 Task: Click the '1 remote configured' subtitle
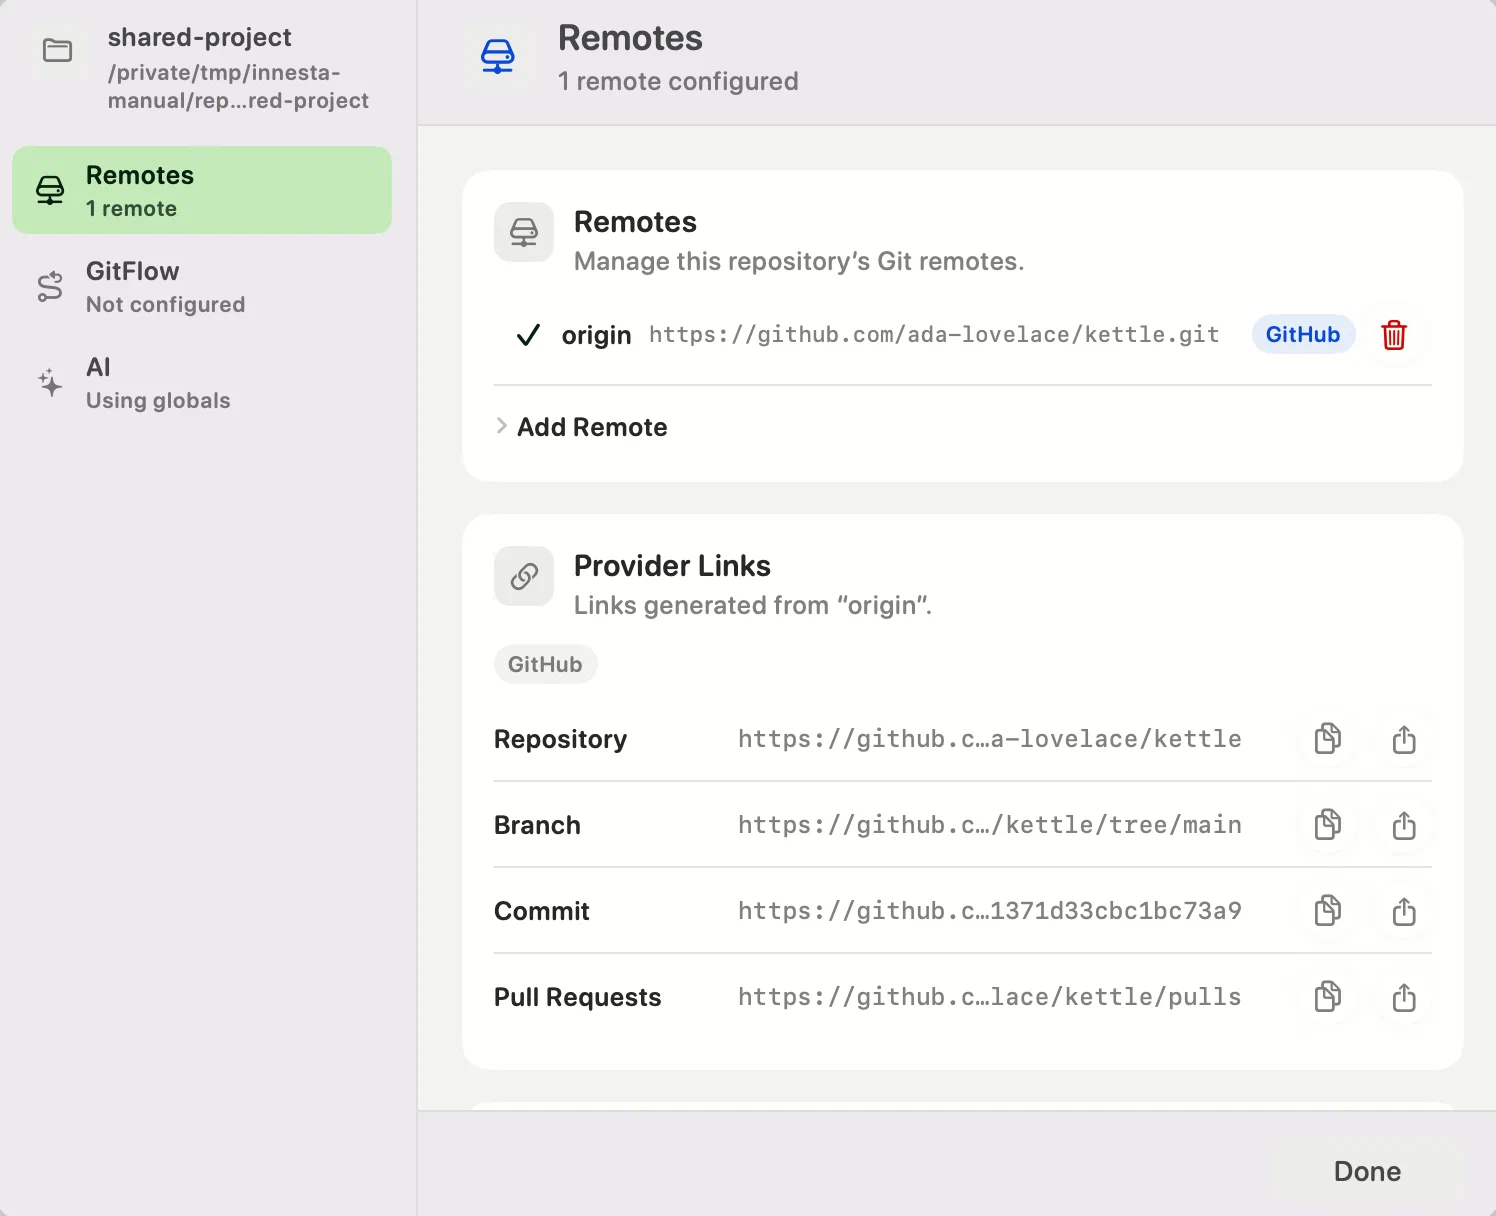pos(678,81)
